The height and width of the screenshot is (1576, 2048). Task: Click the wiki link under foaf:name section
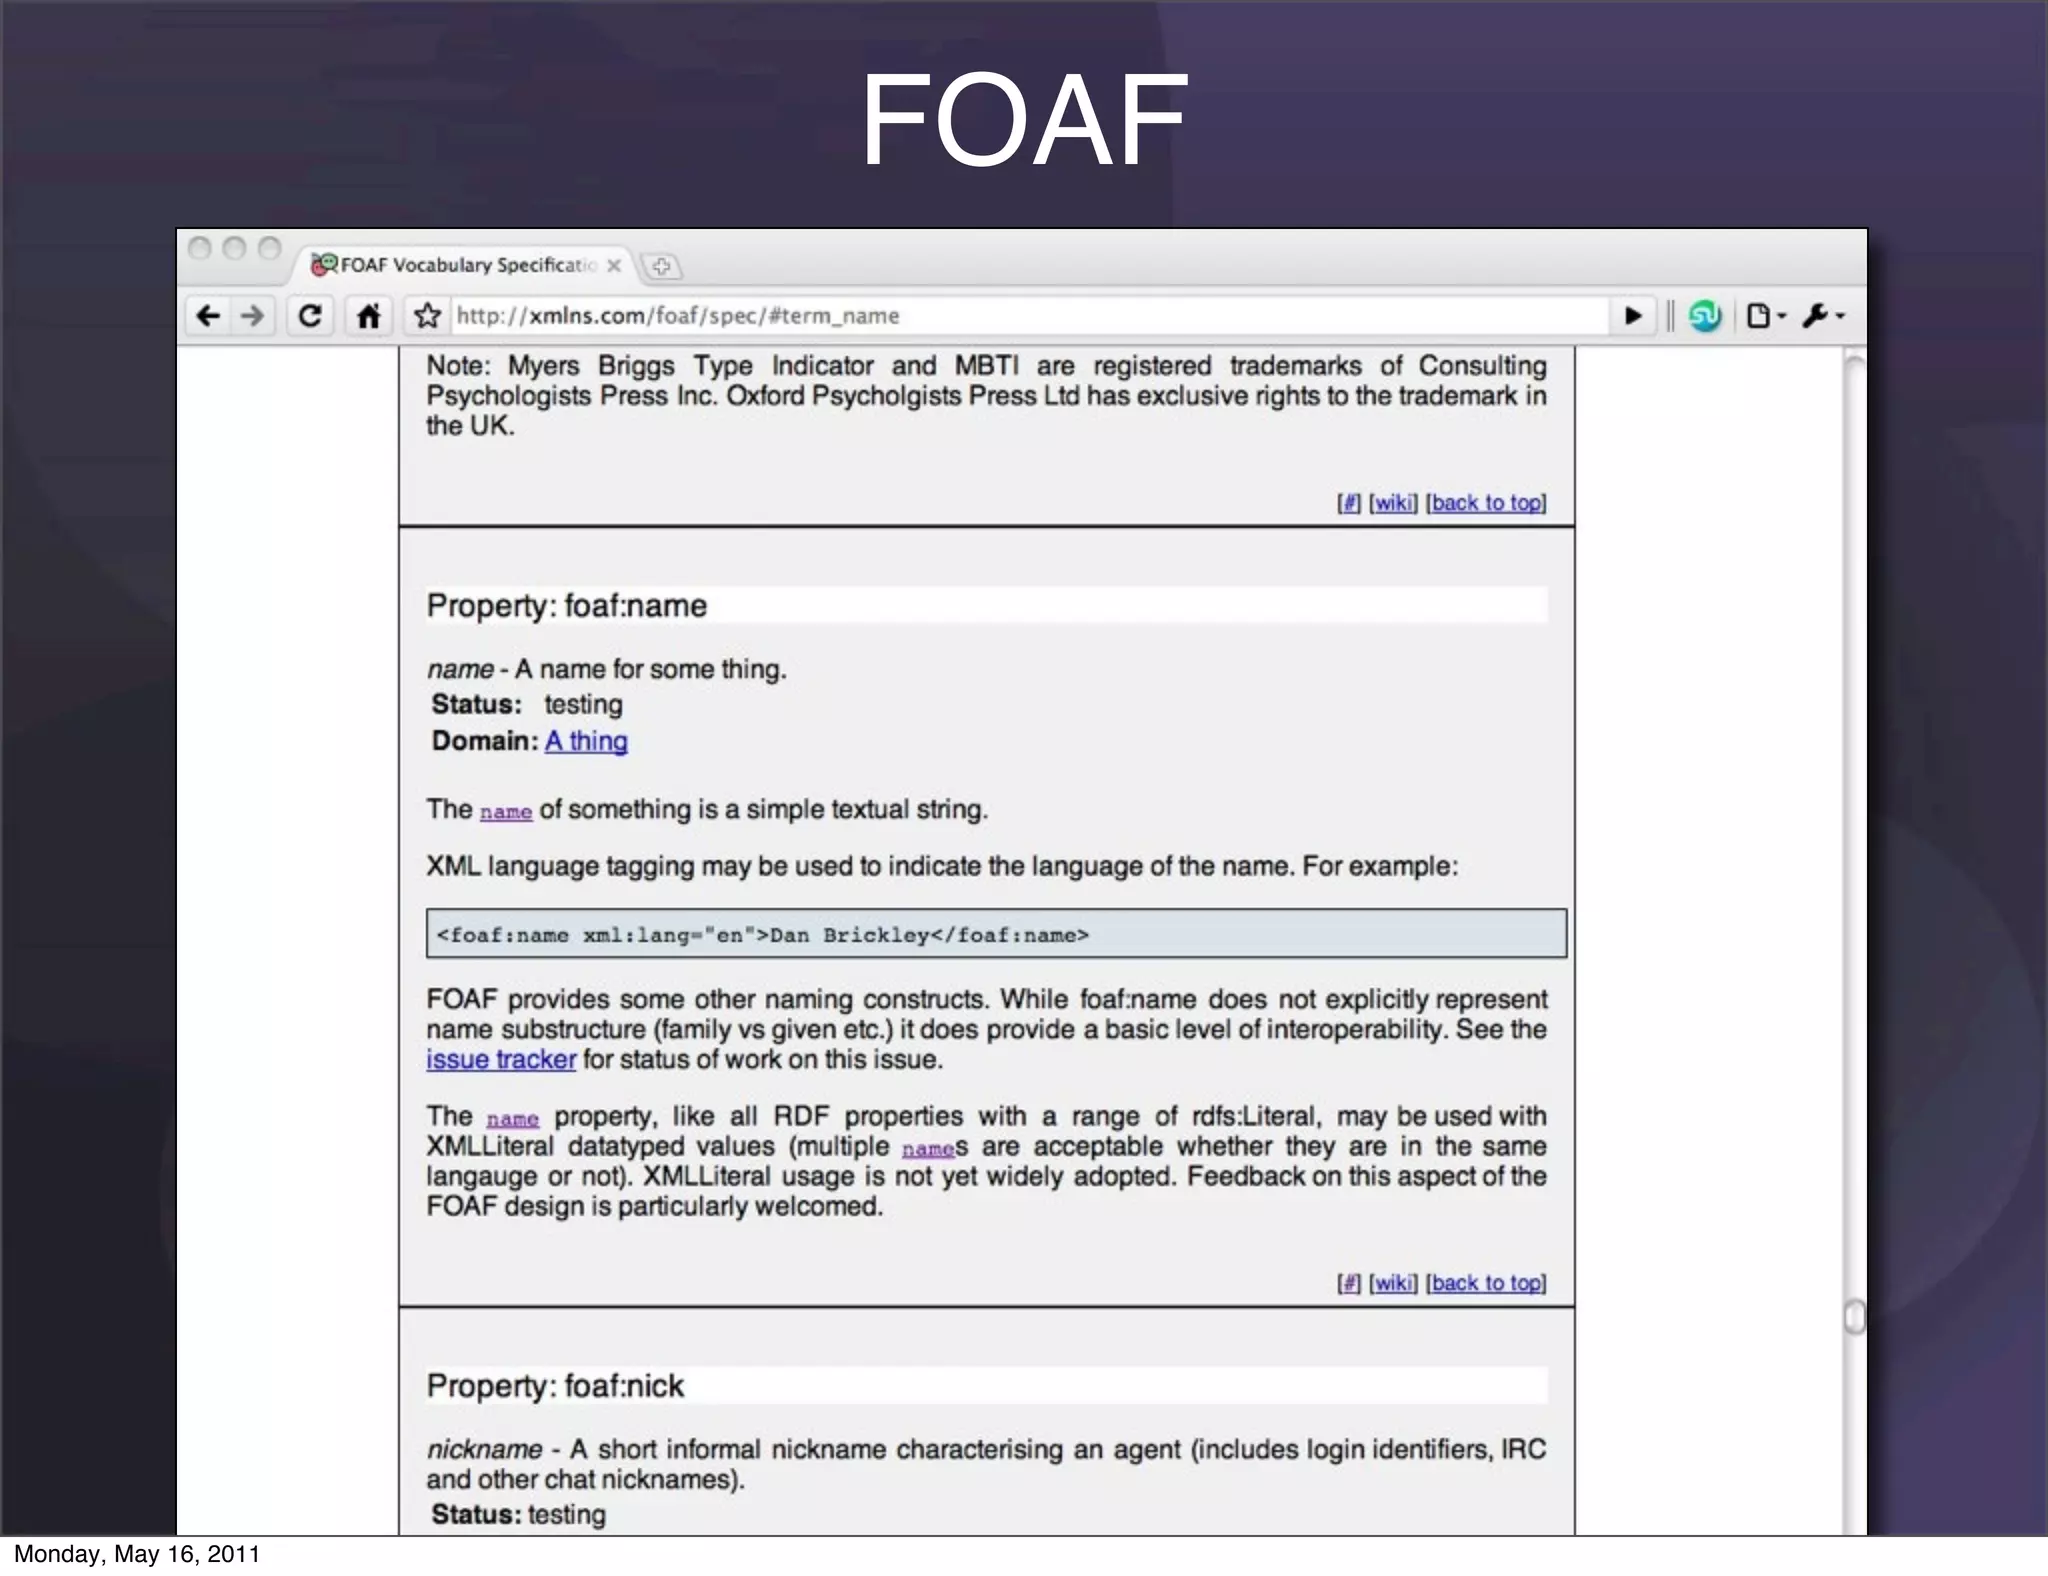(x=1393, y=1283)
